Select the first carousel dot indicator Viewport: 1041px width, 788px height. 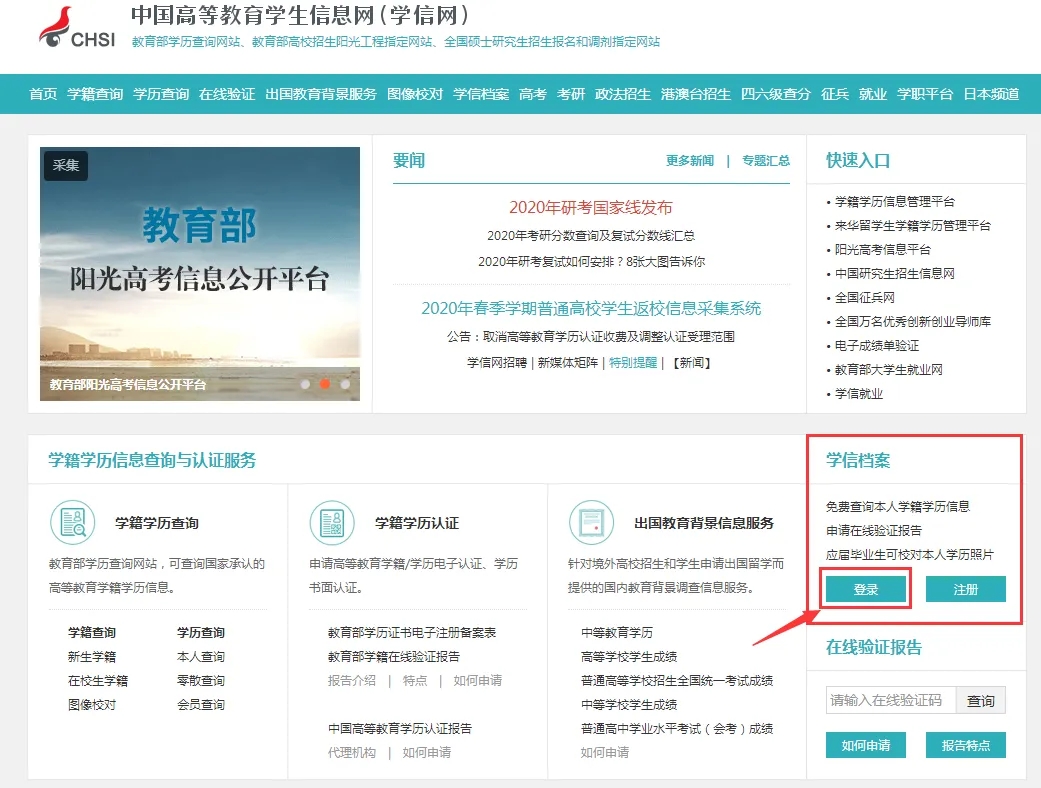pos(305,384)
